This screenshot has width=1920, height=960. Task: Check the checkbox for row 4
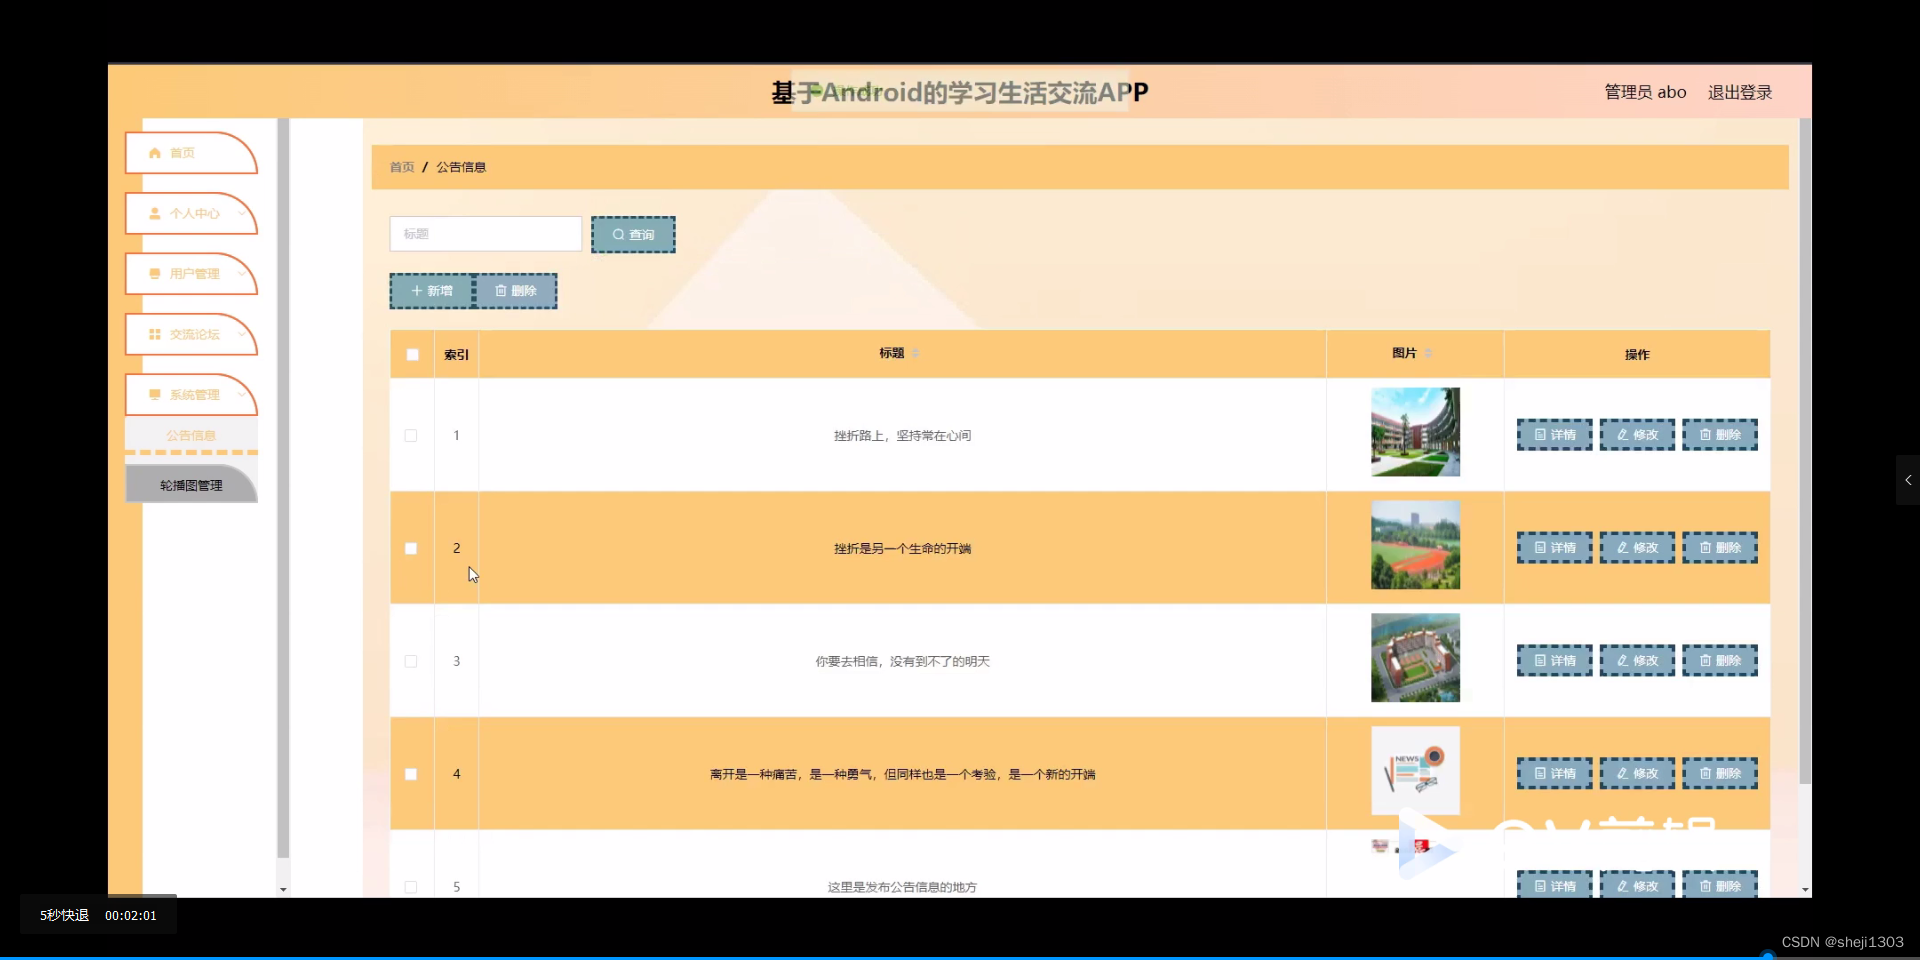click(411, 774)
